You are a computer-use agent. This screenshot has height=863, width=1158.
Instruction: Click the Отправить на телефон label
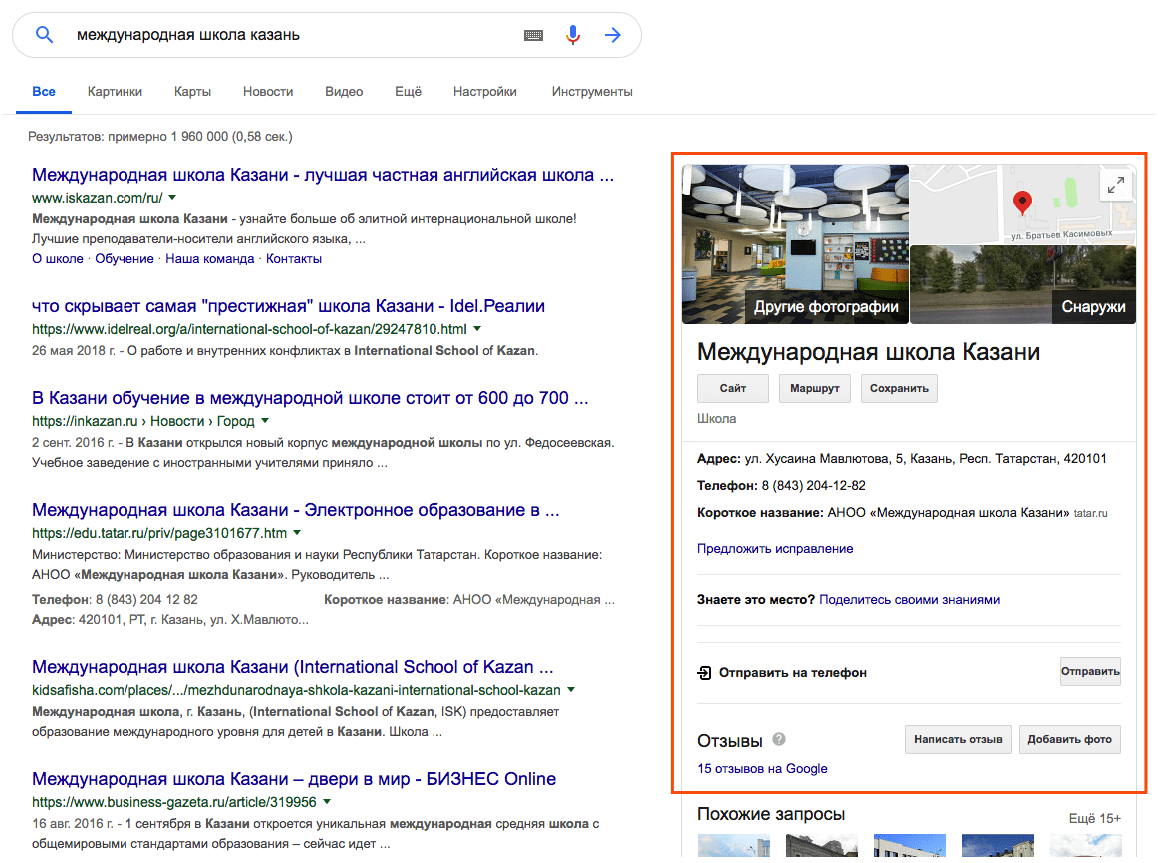tap(793, 673)
